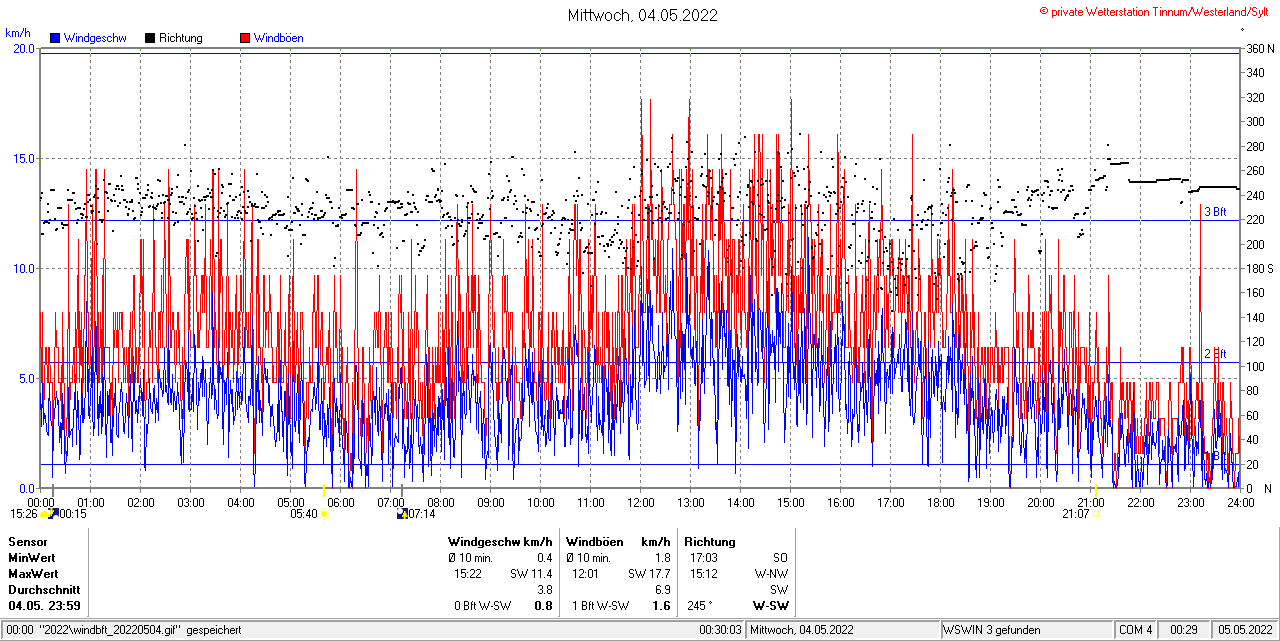
Task: Click the 17:03 direction minimum time
Action: pyautogui.click(x=703, y=558)
